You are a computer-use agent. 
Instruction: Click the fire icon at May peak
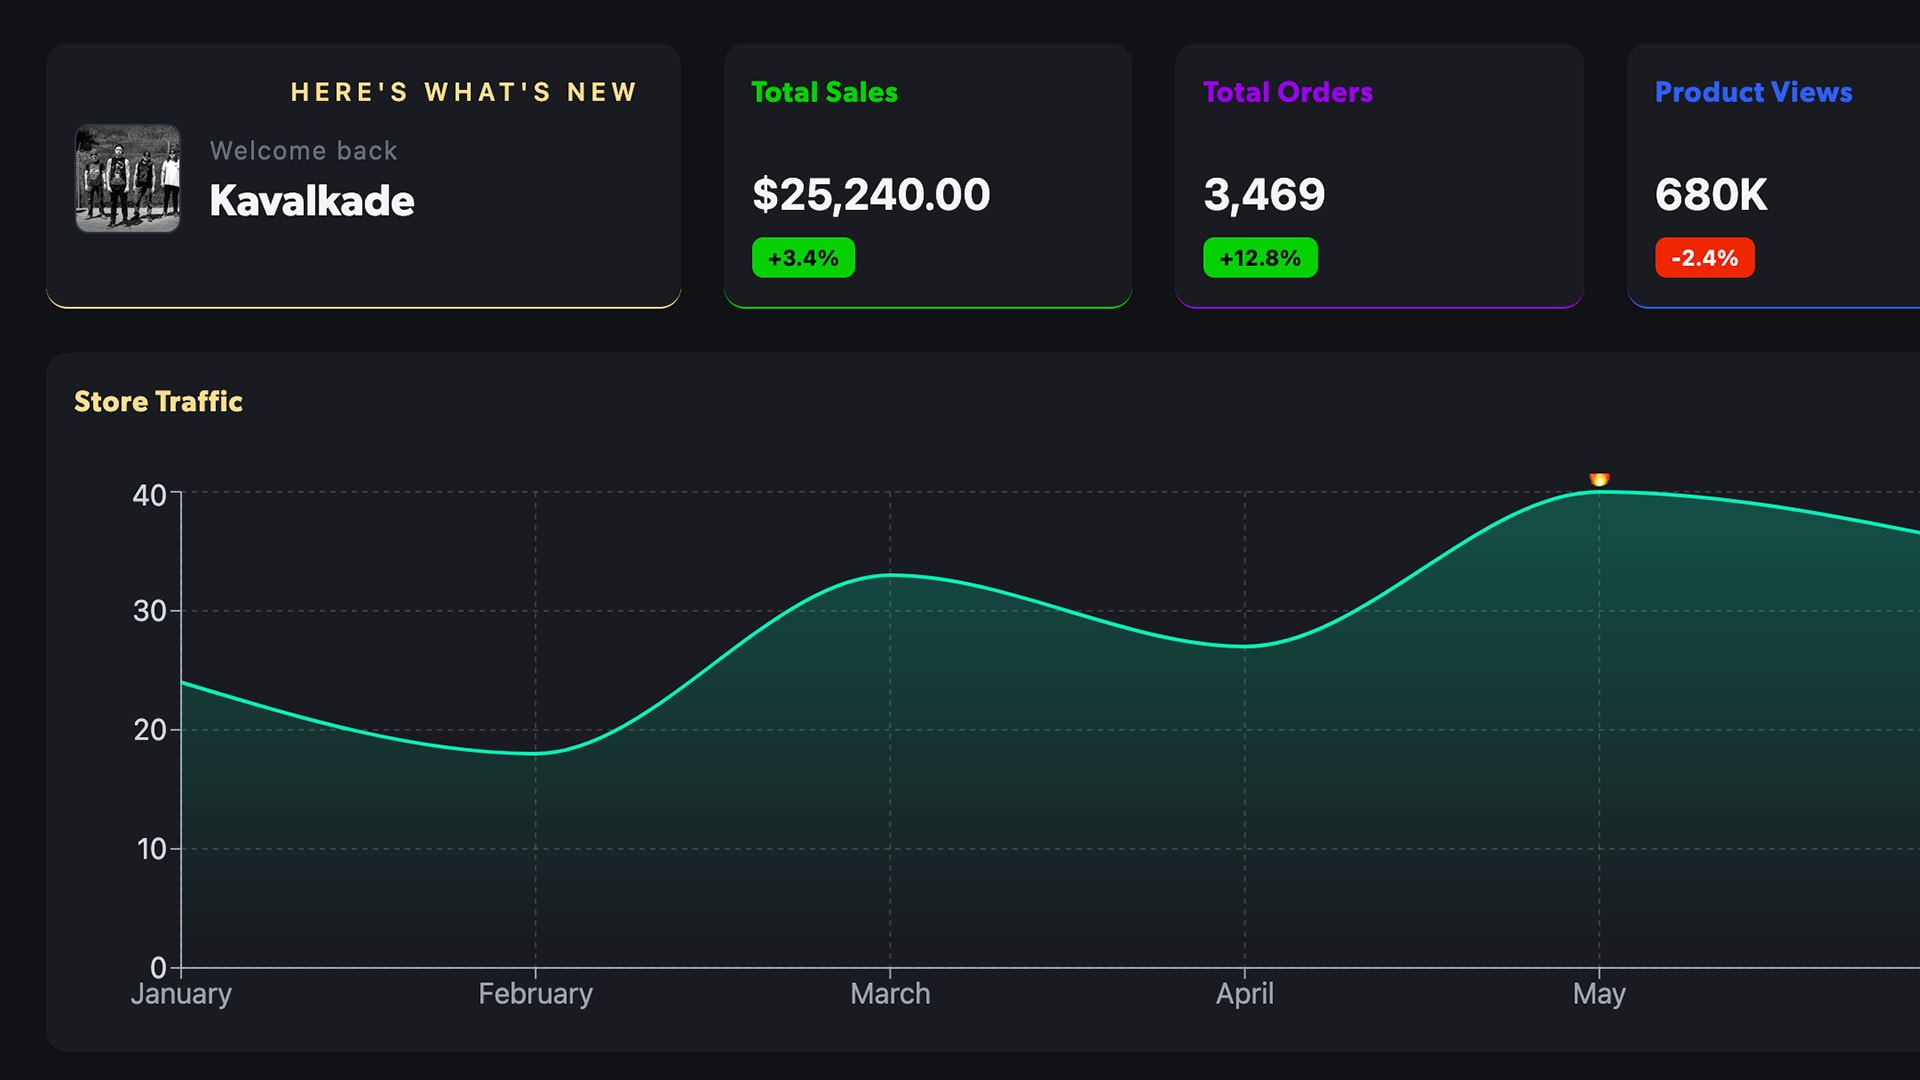1599,479
